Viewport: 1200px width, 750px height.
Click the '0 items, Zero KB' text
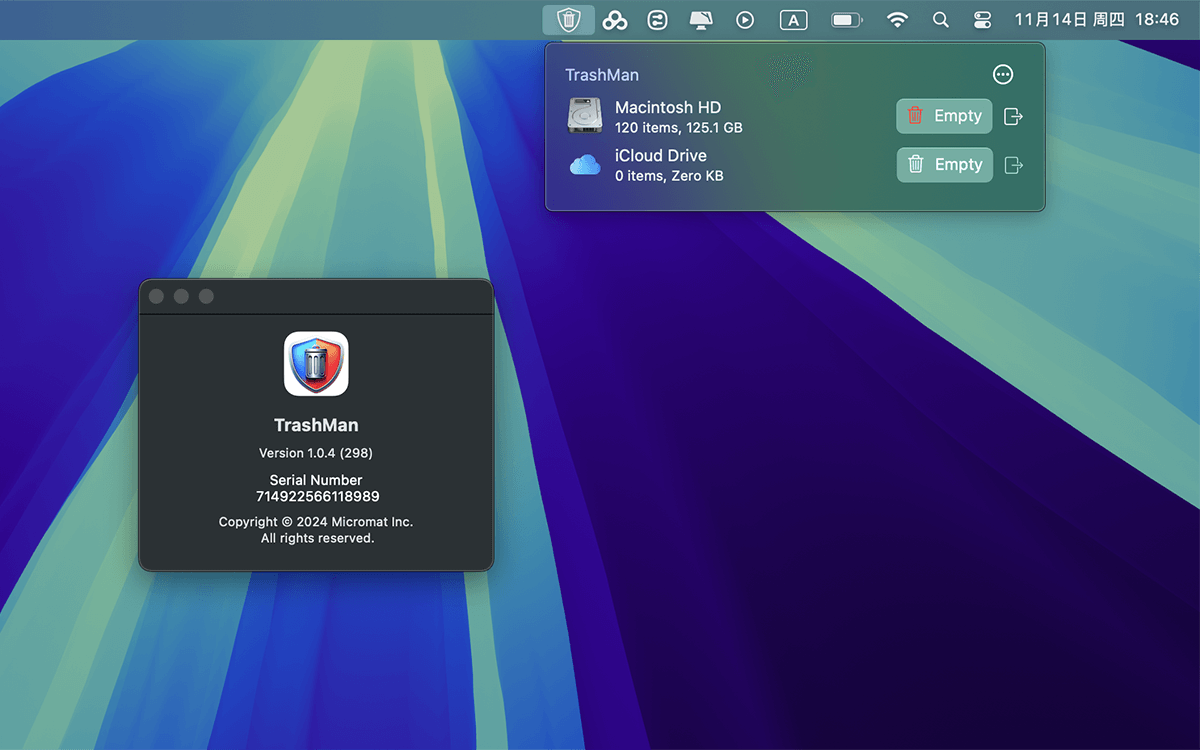pos(669,176)
